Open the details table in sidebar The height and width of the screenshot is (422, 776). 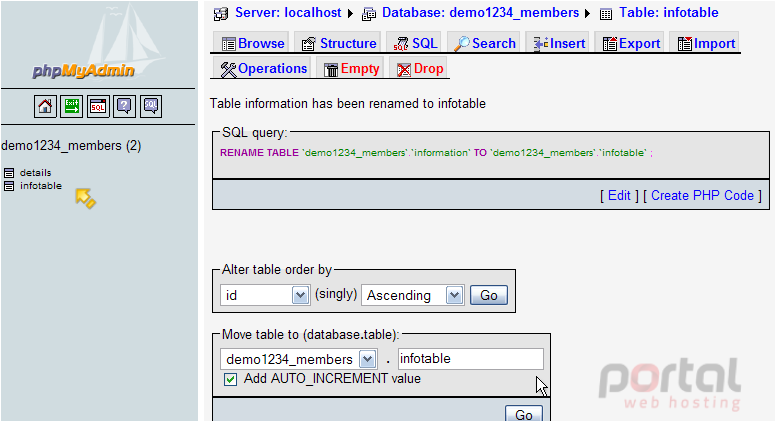click(x=36, y=173)
